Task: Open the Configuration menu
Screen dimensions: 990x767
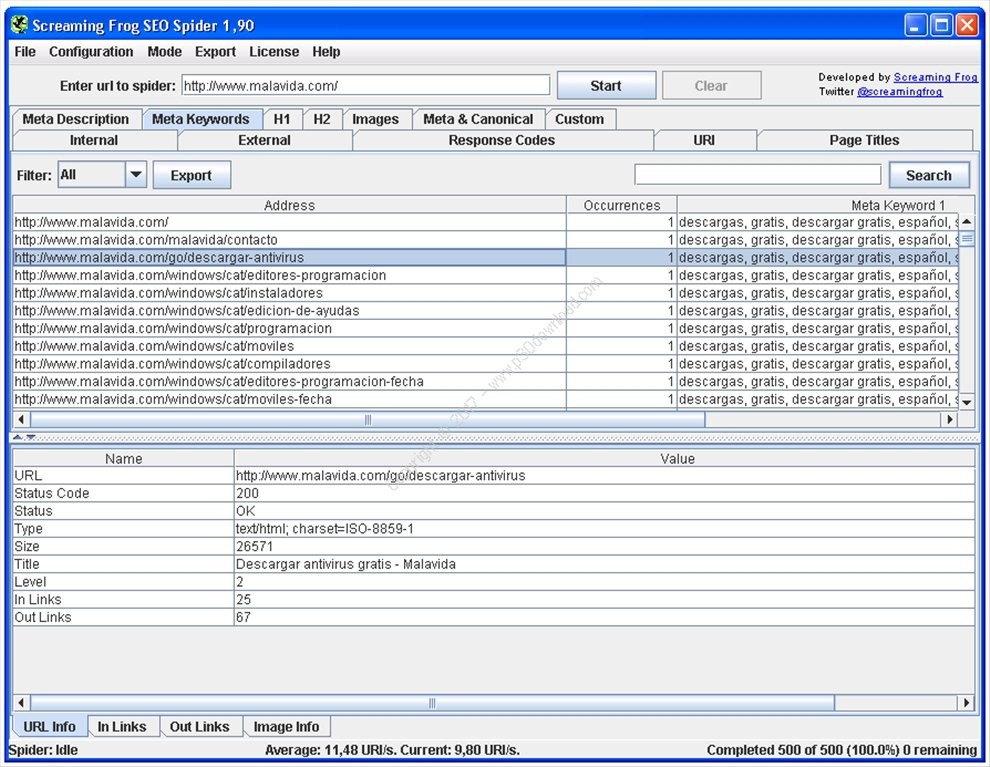Action: [91, 52]
